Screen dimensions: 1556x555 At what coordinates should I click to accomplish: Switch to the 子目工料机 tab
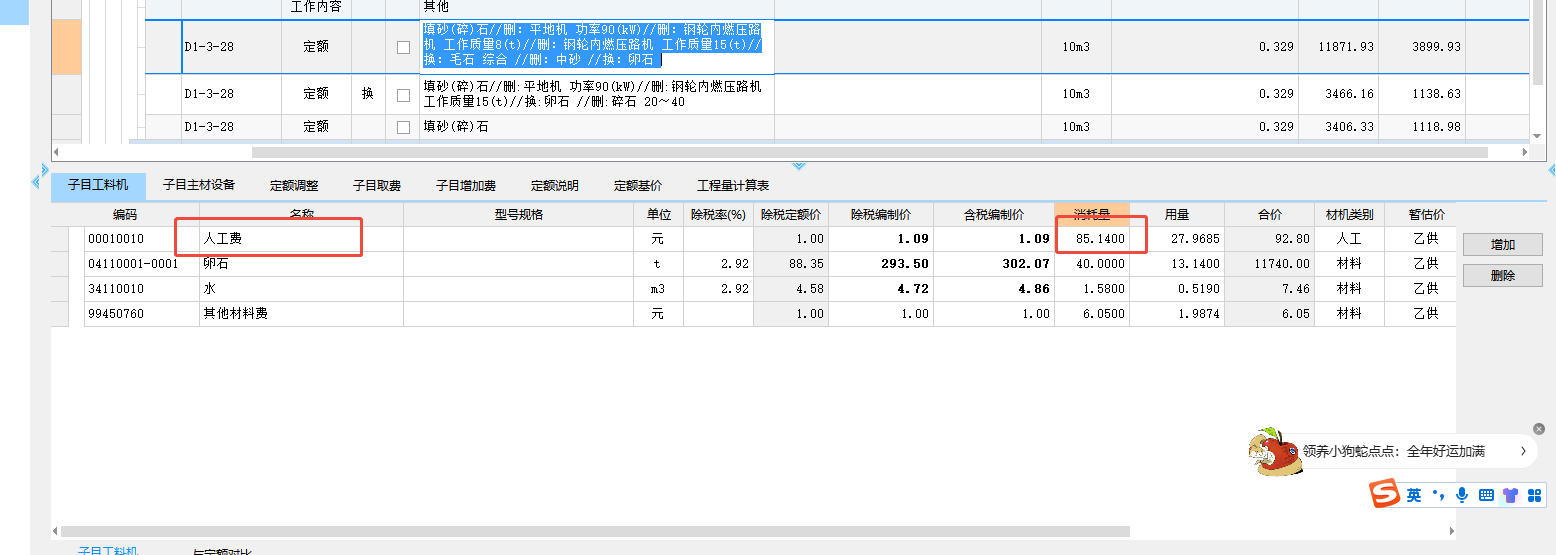[98, 186]
